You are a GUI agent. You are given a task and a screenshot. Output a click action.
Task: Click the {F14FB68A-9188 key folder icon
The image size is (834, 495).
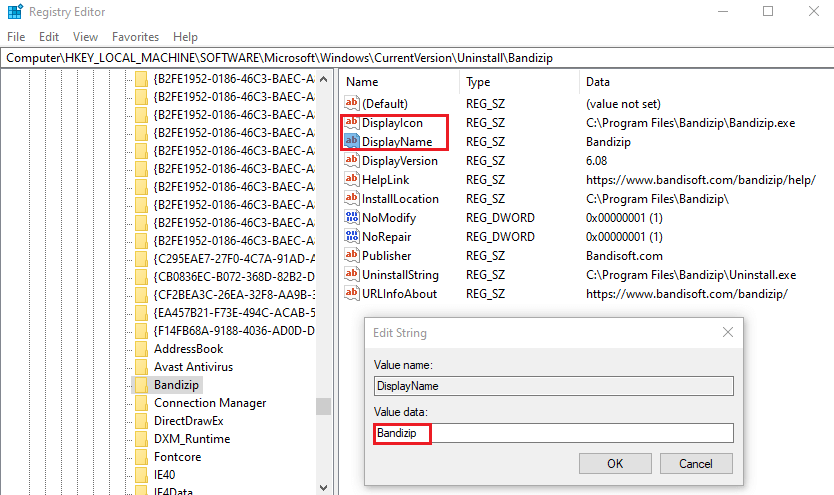pyautogui.click(x=141, y=331)
